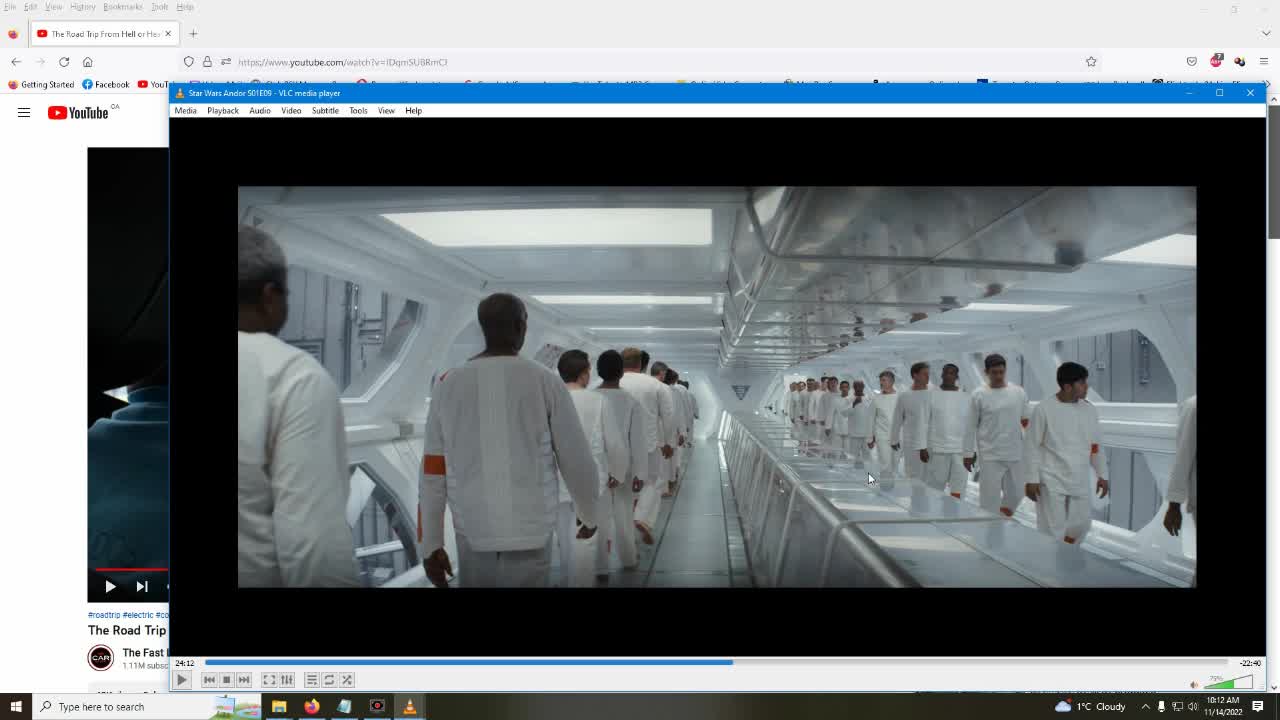
Task: Open VLC Help menu
Action: coord(413,110)
